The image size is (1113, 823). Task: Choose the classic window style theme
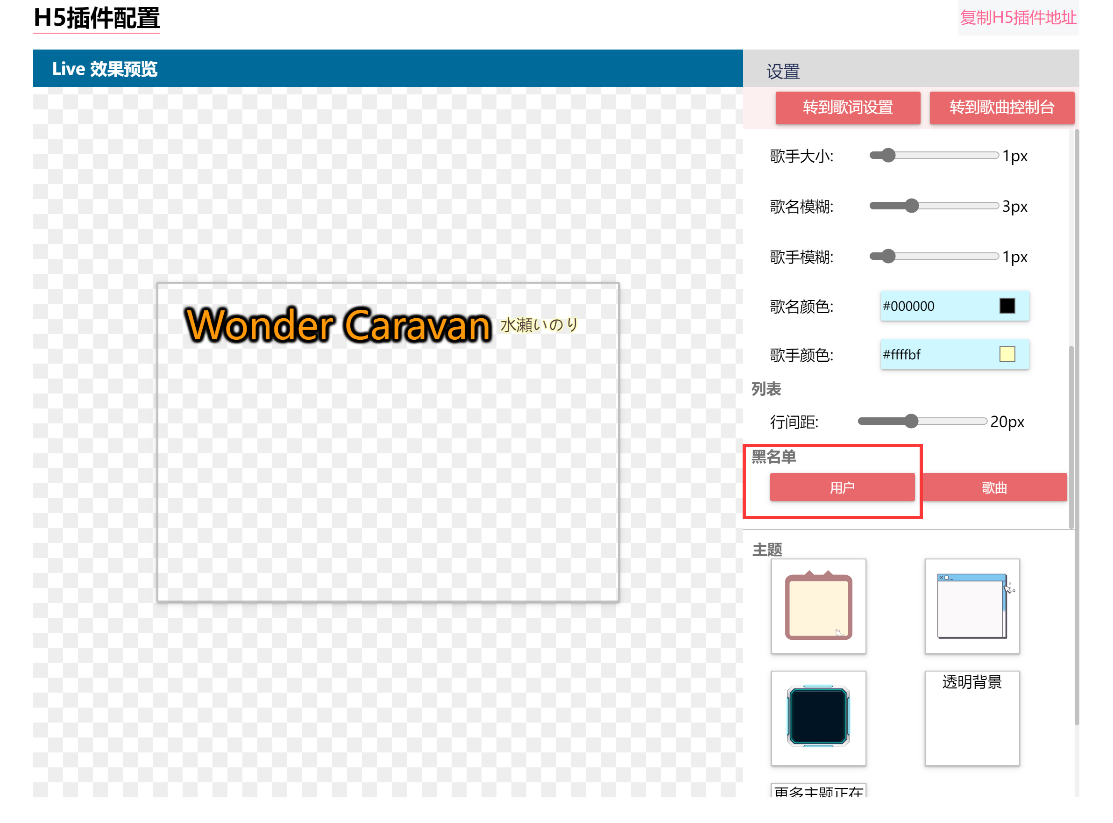click(972, 606)
